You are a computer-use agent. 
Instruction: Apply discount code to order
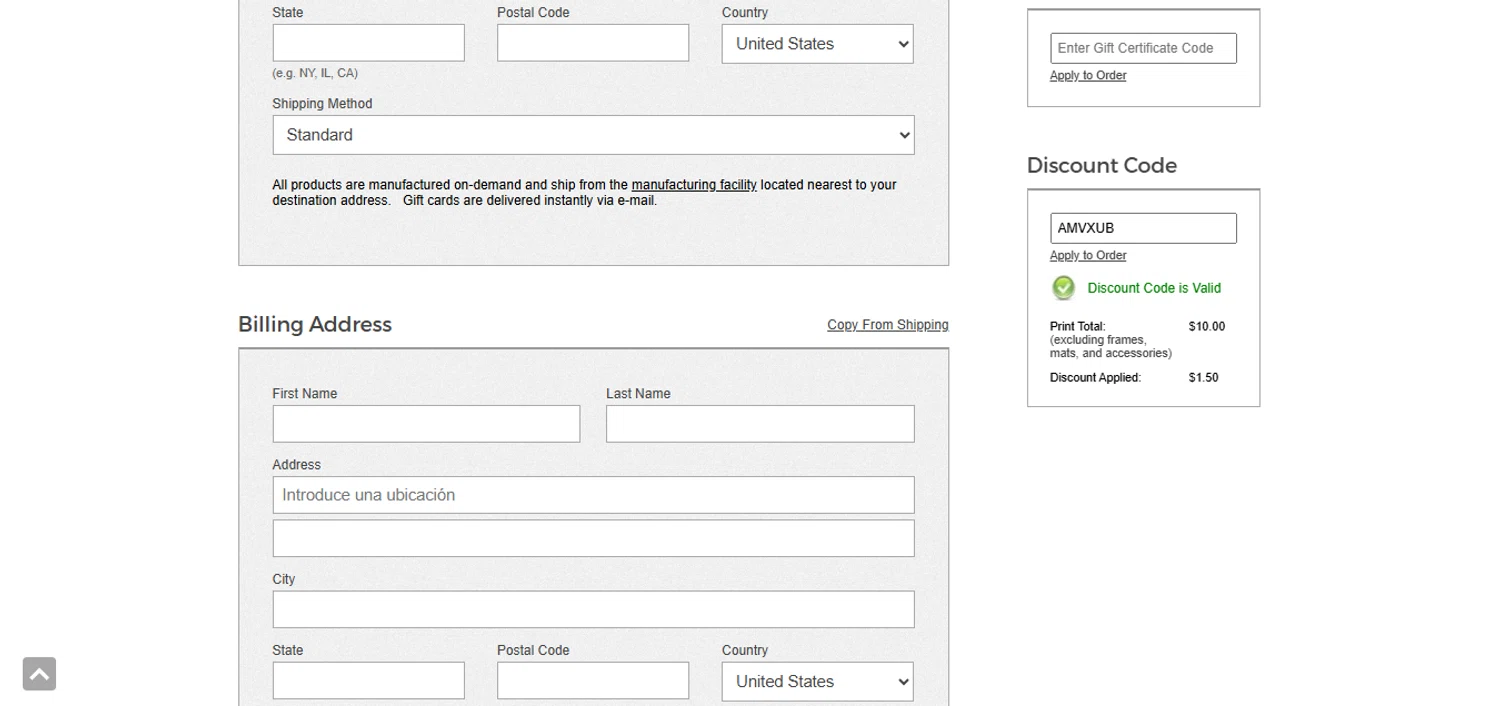tap(1088, 256)
